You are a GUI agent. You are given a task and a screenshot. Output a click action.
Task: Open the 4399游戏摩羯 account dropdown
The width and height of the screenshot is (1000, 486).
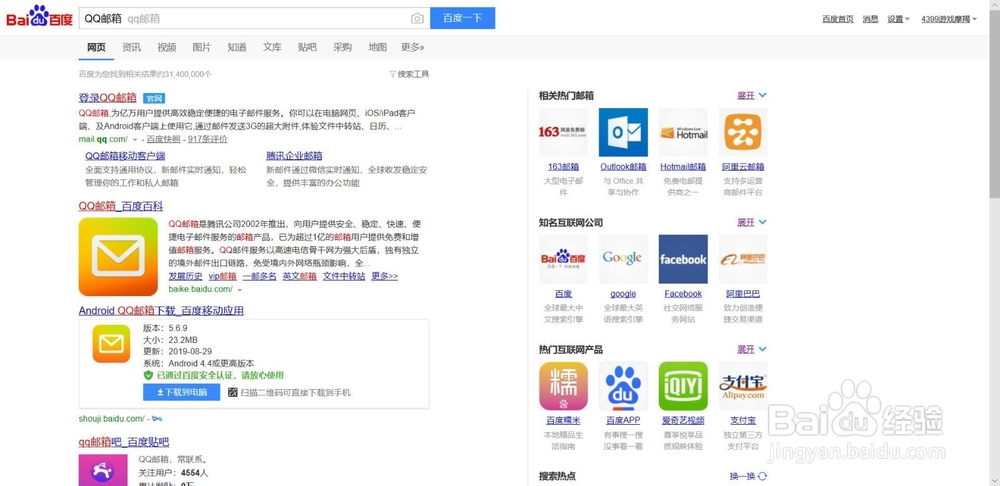[949, 19]
